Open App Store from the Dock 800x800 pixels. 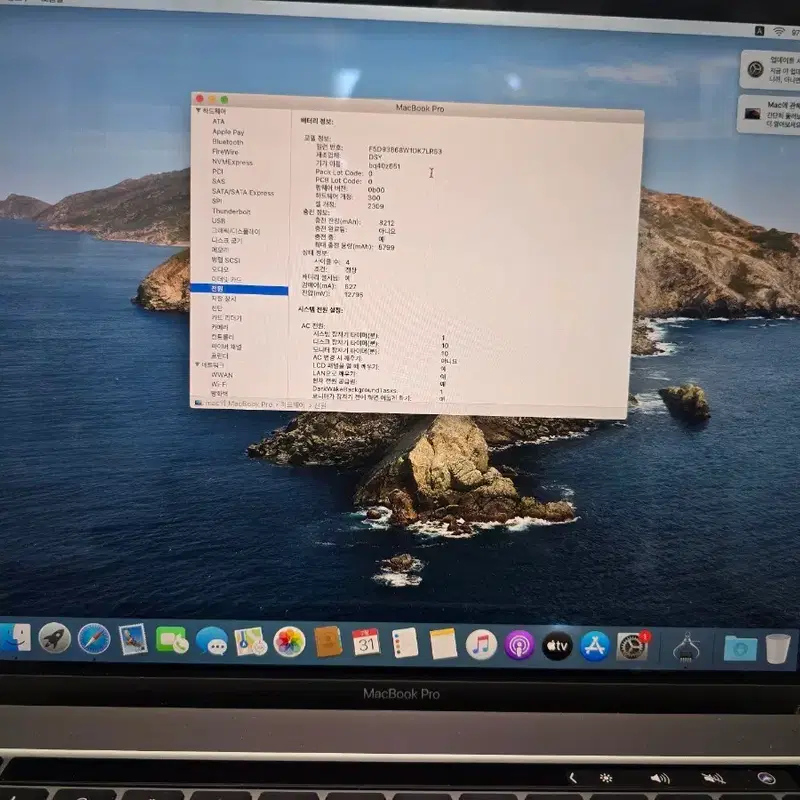click(x=594, y=646)
